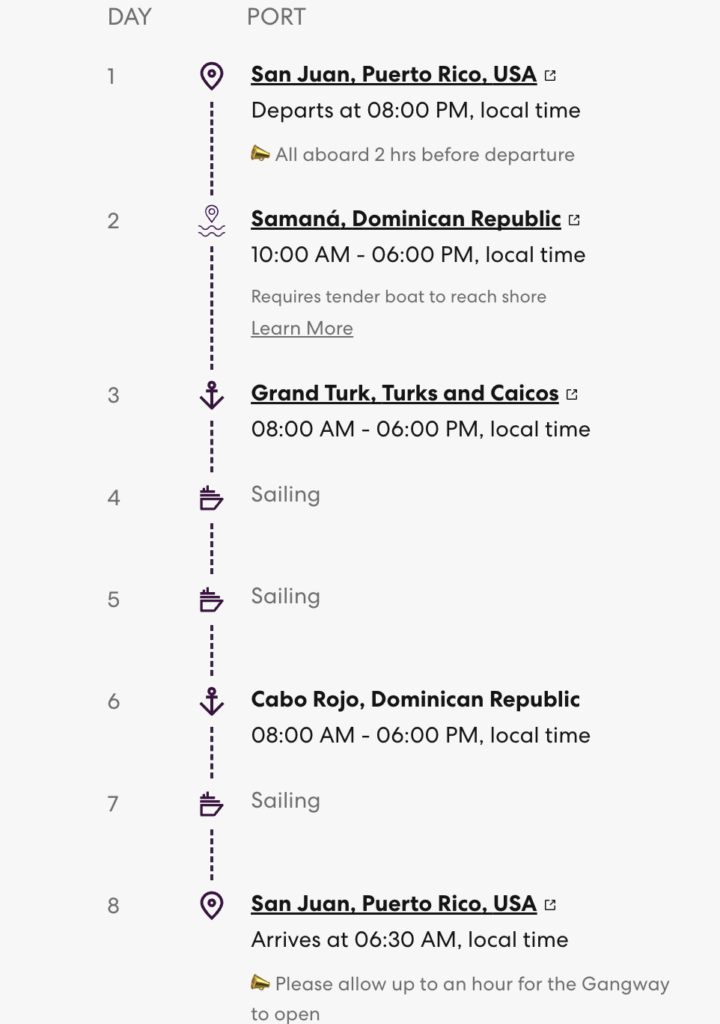Click the megaphone icon by Gangway notice

click(x=260, y=982)
